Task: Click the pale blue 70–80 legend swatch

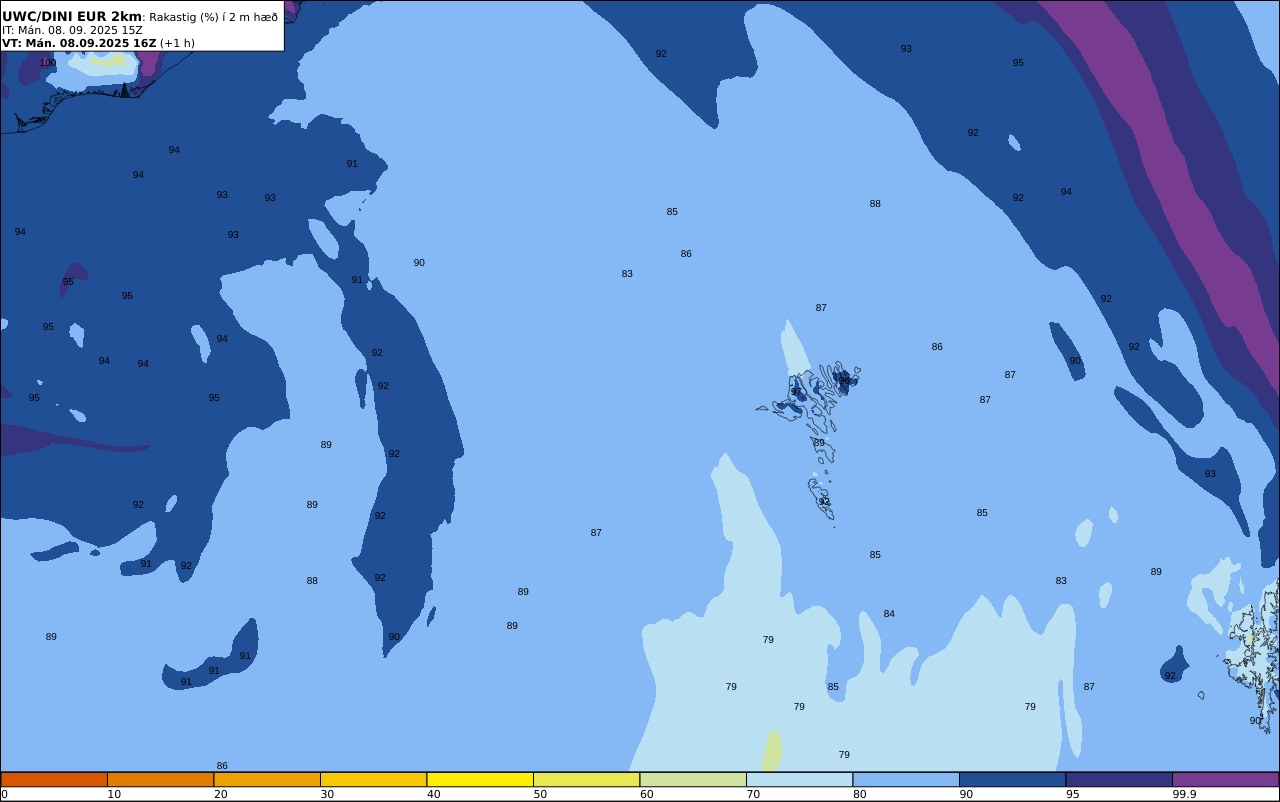Action: (799, 779)
